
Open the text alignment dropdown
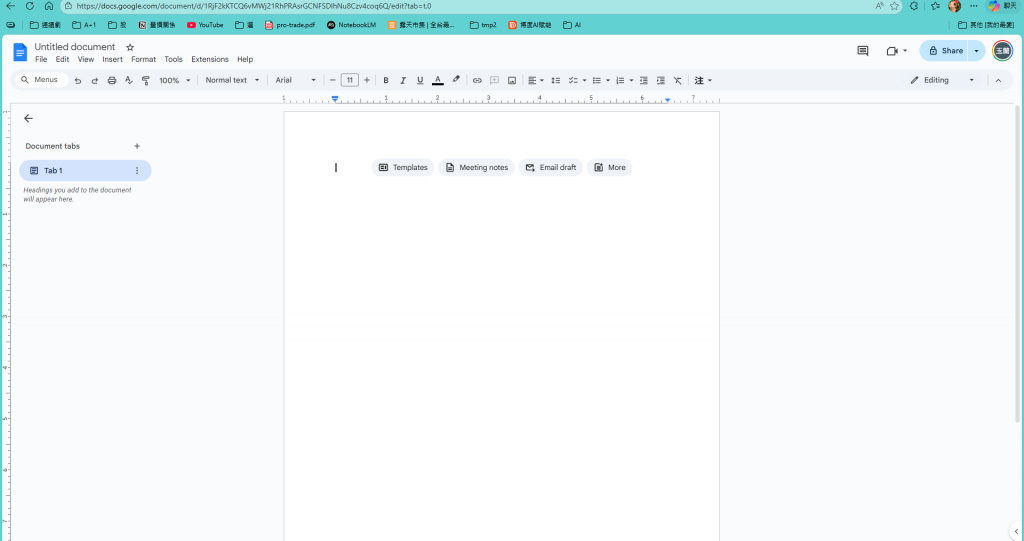point(536,80)
